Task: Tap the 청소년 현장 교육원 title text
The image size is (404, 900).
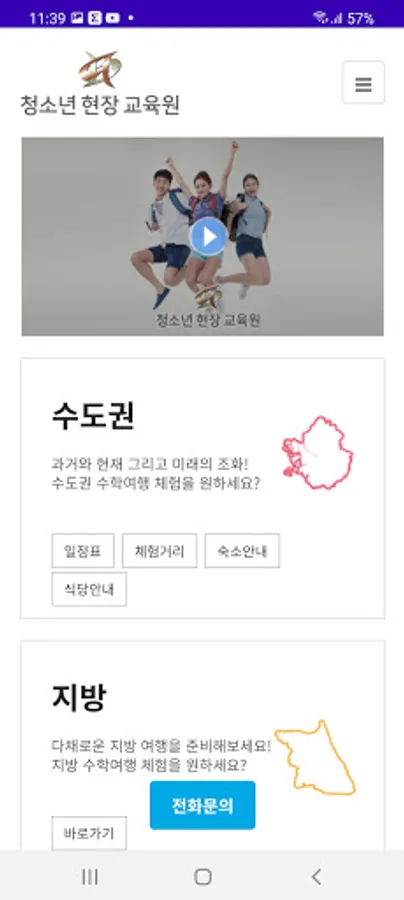Action: tap(100, 105)
